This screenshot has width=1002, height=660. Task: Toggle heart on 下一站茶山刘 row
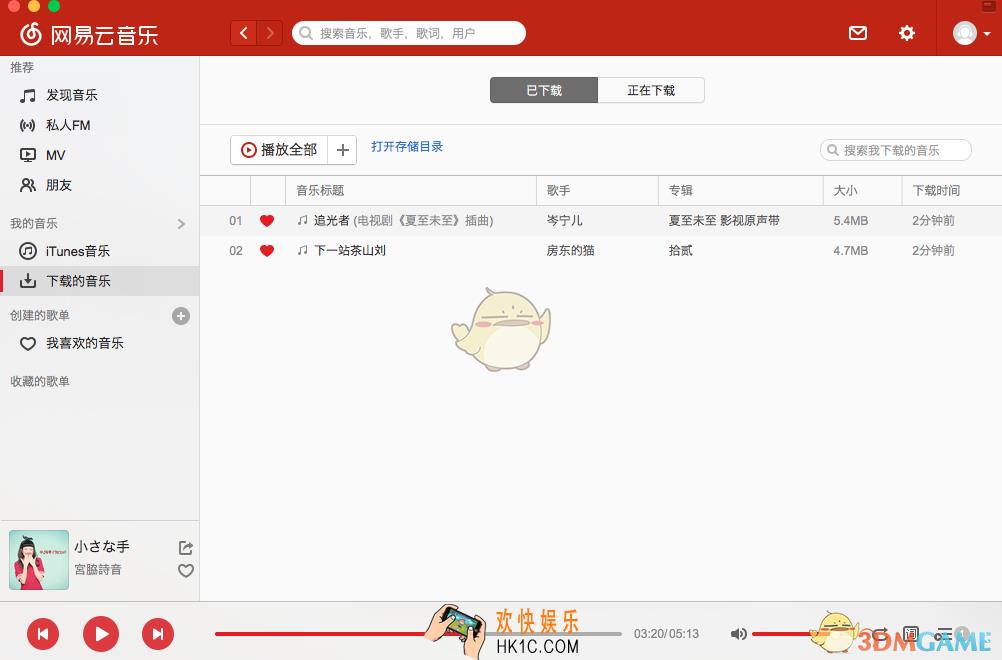coord(267,250)
